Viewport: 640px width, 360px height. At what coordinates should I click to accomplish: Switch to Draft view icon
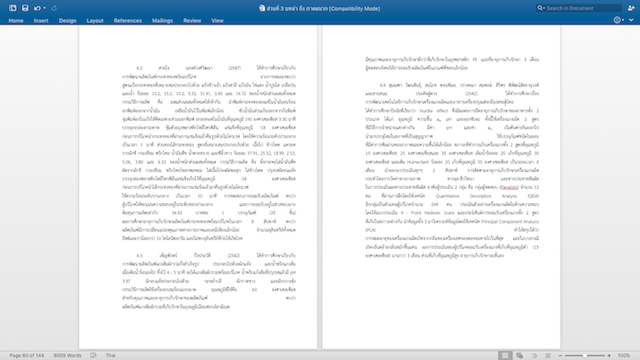(x=548, y=356)
